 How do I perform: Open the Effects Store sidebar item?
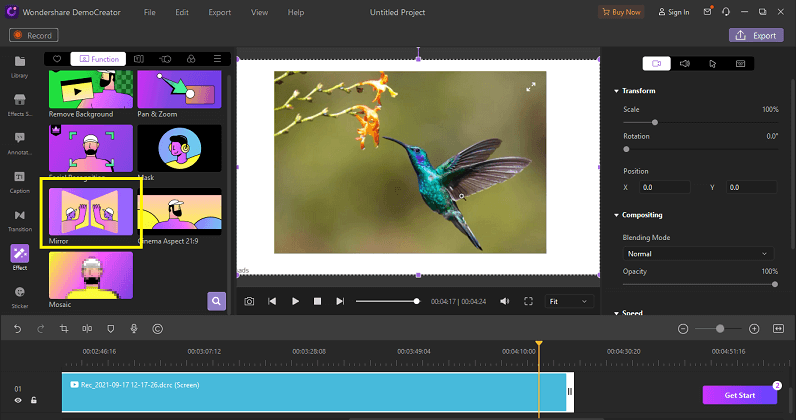click(x=19, y=105)
